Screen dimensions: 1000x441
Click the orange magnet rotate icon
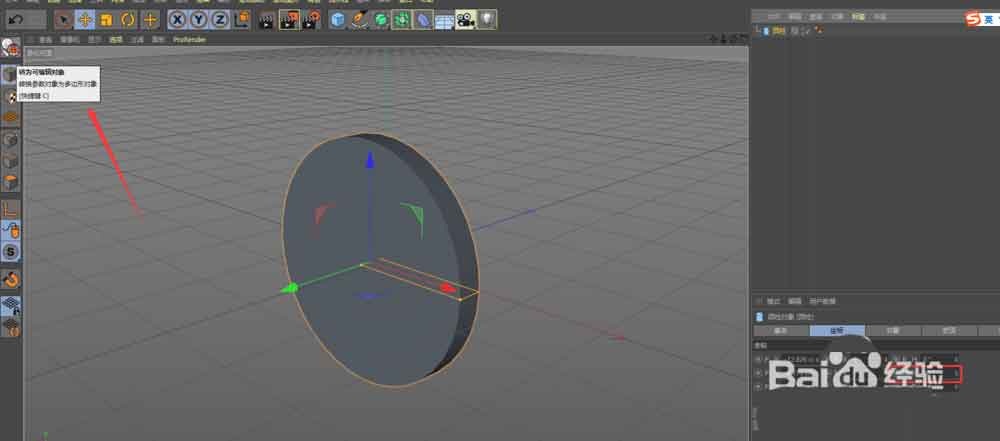tap(11, 279)
